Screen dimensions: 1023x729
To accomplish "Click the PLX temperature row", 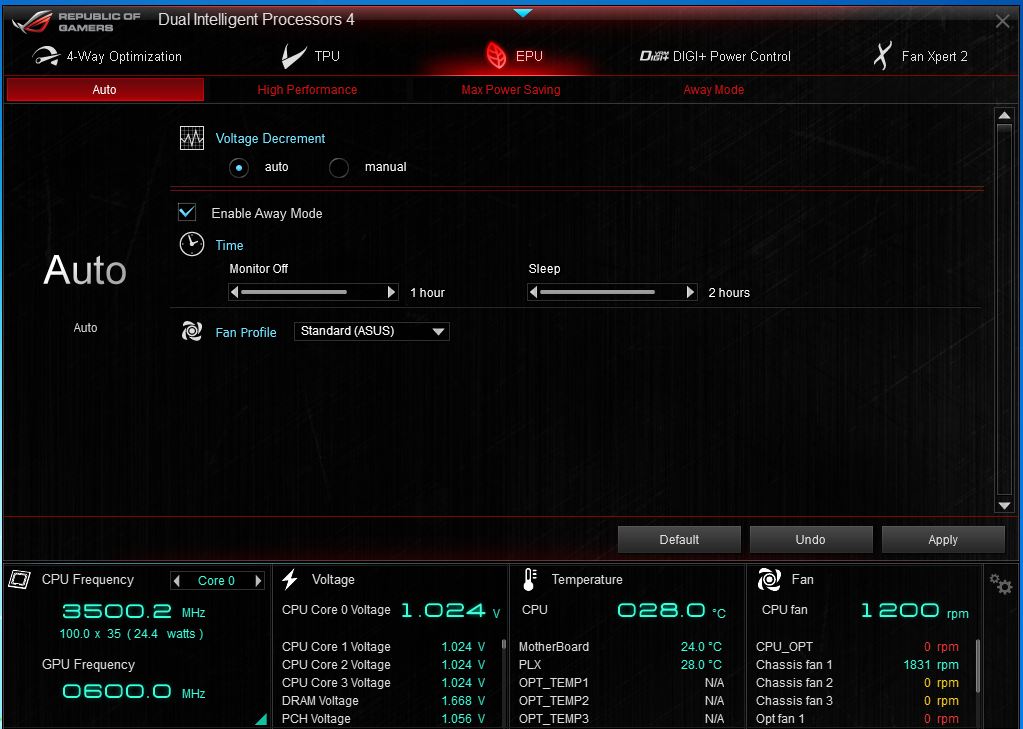I will [620, 664].
